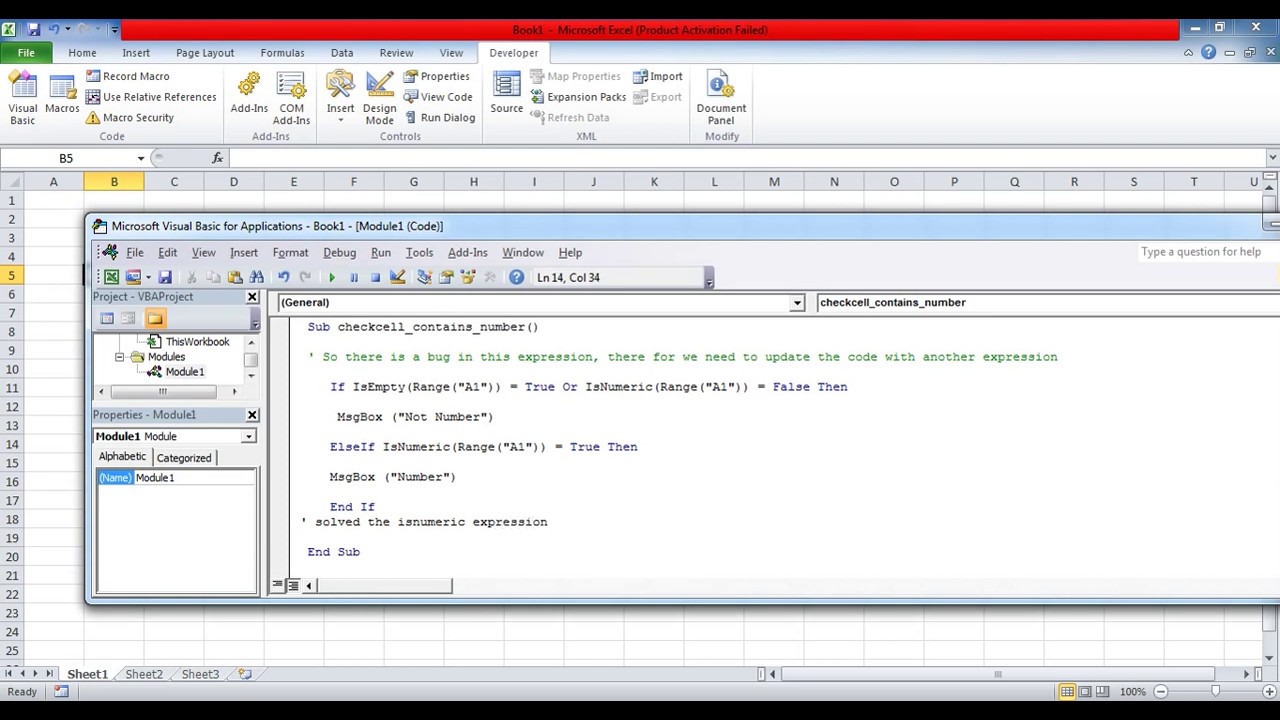Select ThisWorkbook in the project tree
Image resolution: width=1280 pixels, height=720 pixels.
click(198, 342)
